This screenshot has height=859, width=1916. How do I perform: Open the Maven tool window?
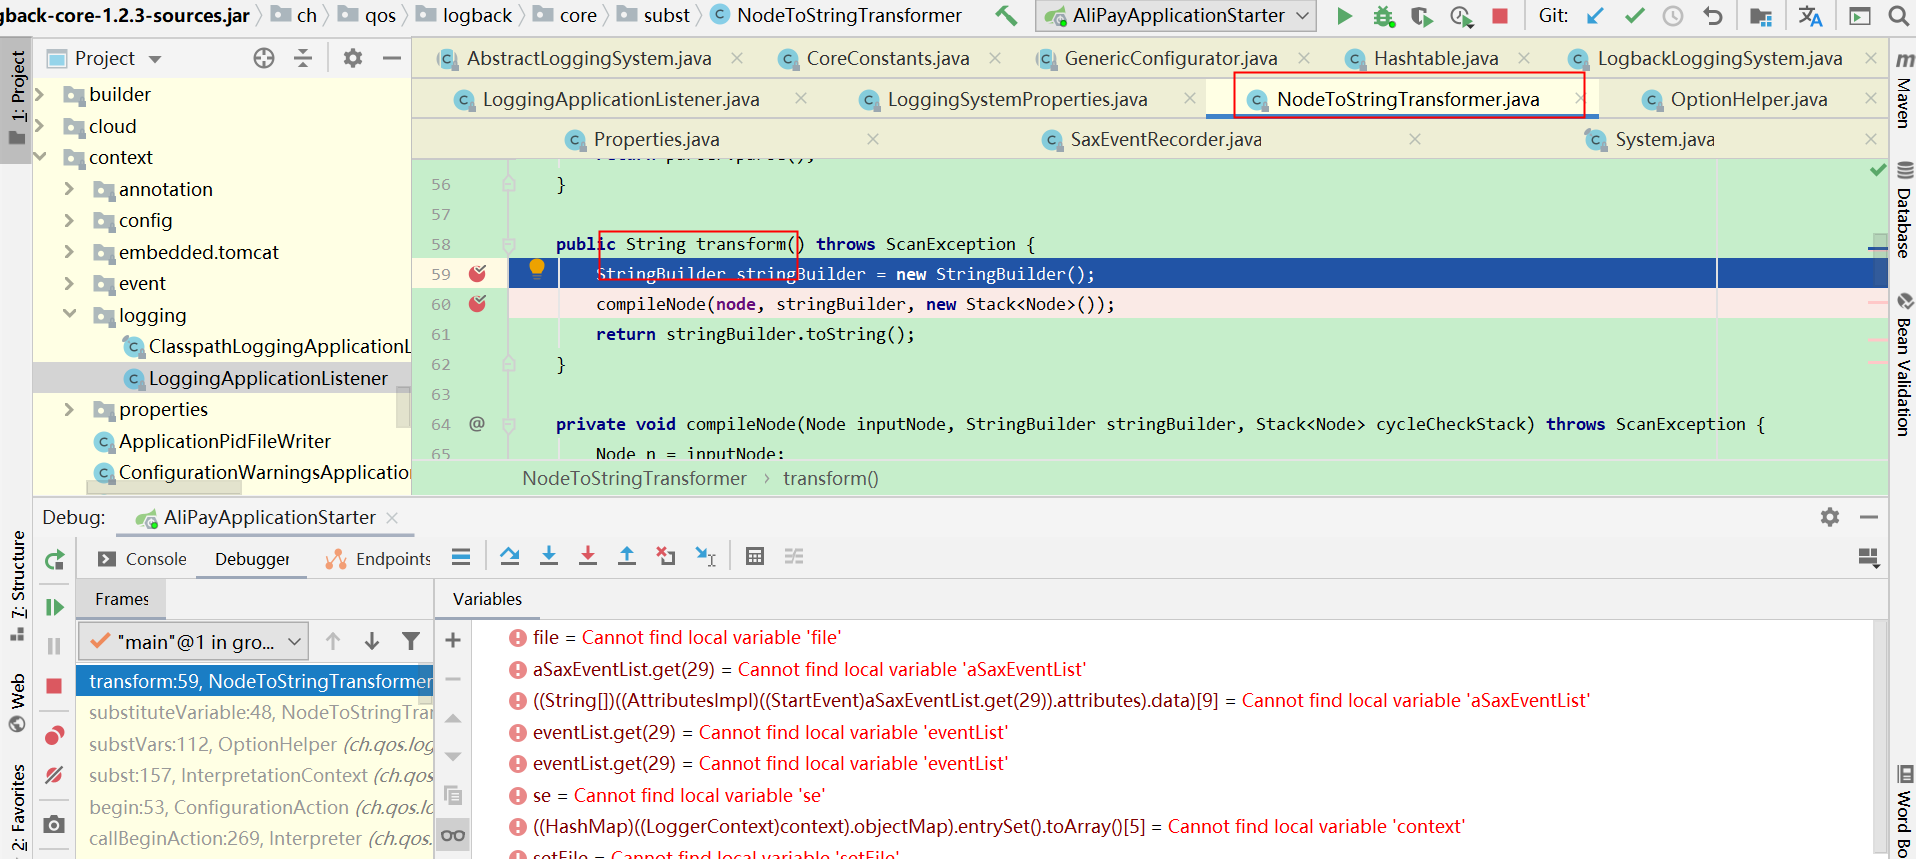click(x=1904, y=91)
